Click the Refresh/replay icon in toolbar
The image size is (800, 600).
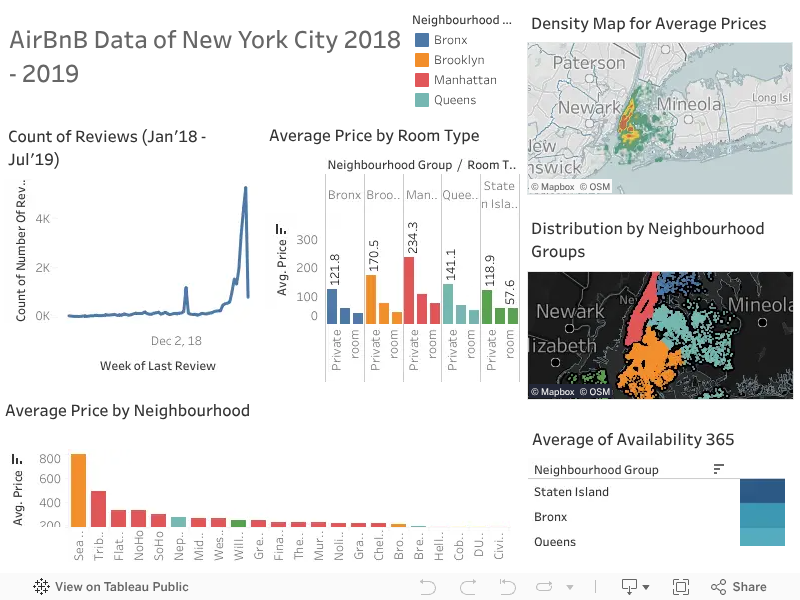point(544,587)
